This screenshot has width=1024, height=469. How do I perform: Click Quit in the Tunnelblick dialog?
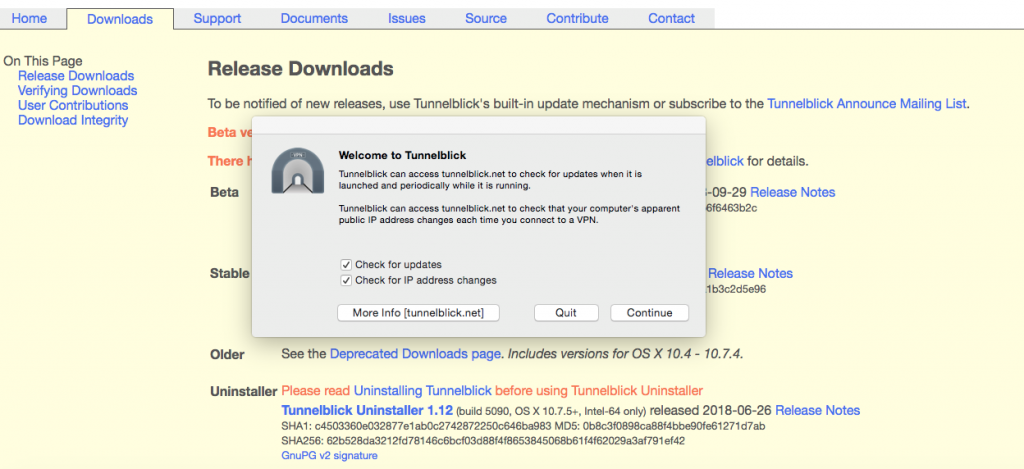pos(566,313)
